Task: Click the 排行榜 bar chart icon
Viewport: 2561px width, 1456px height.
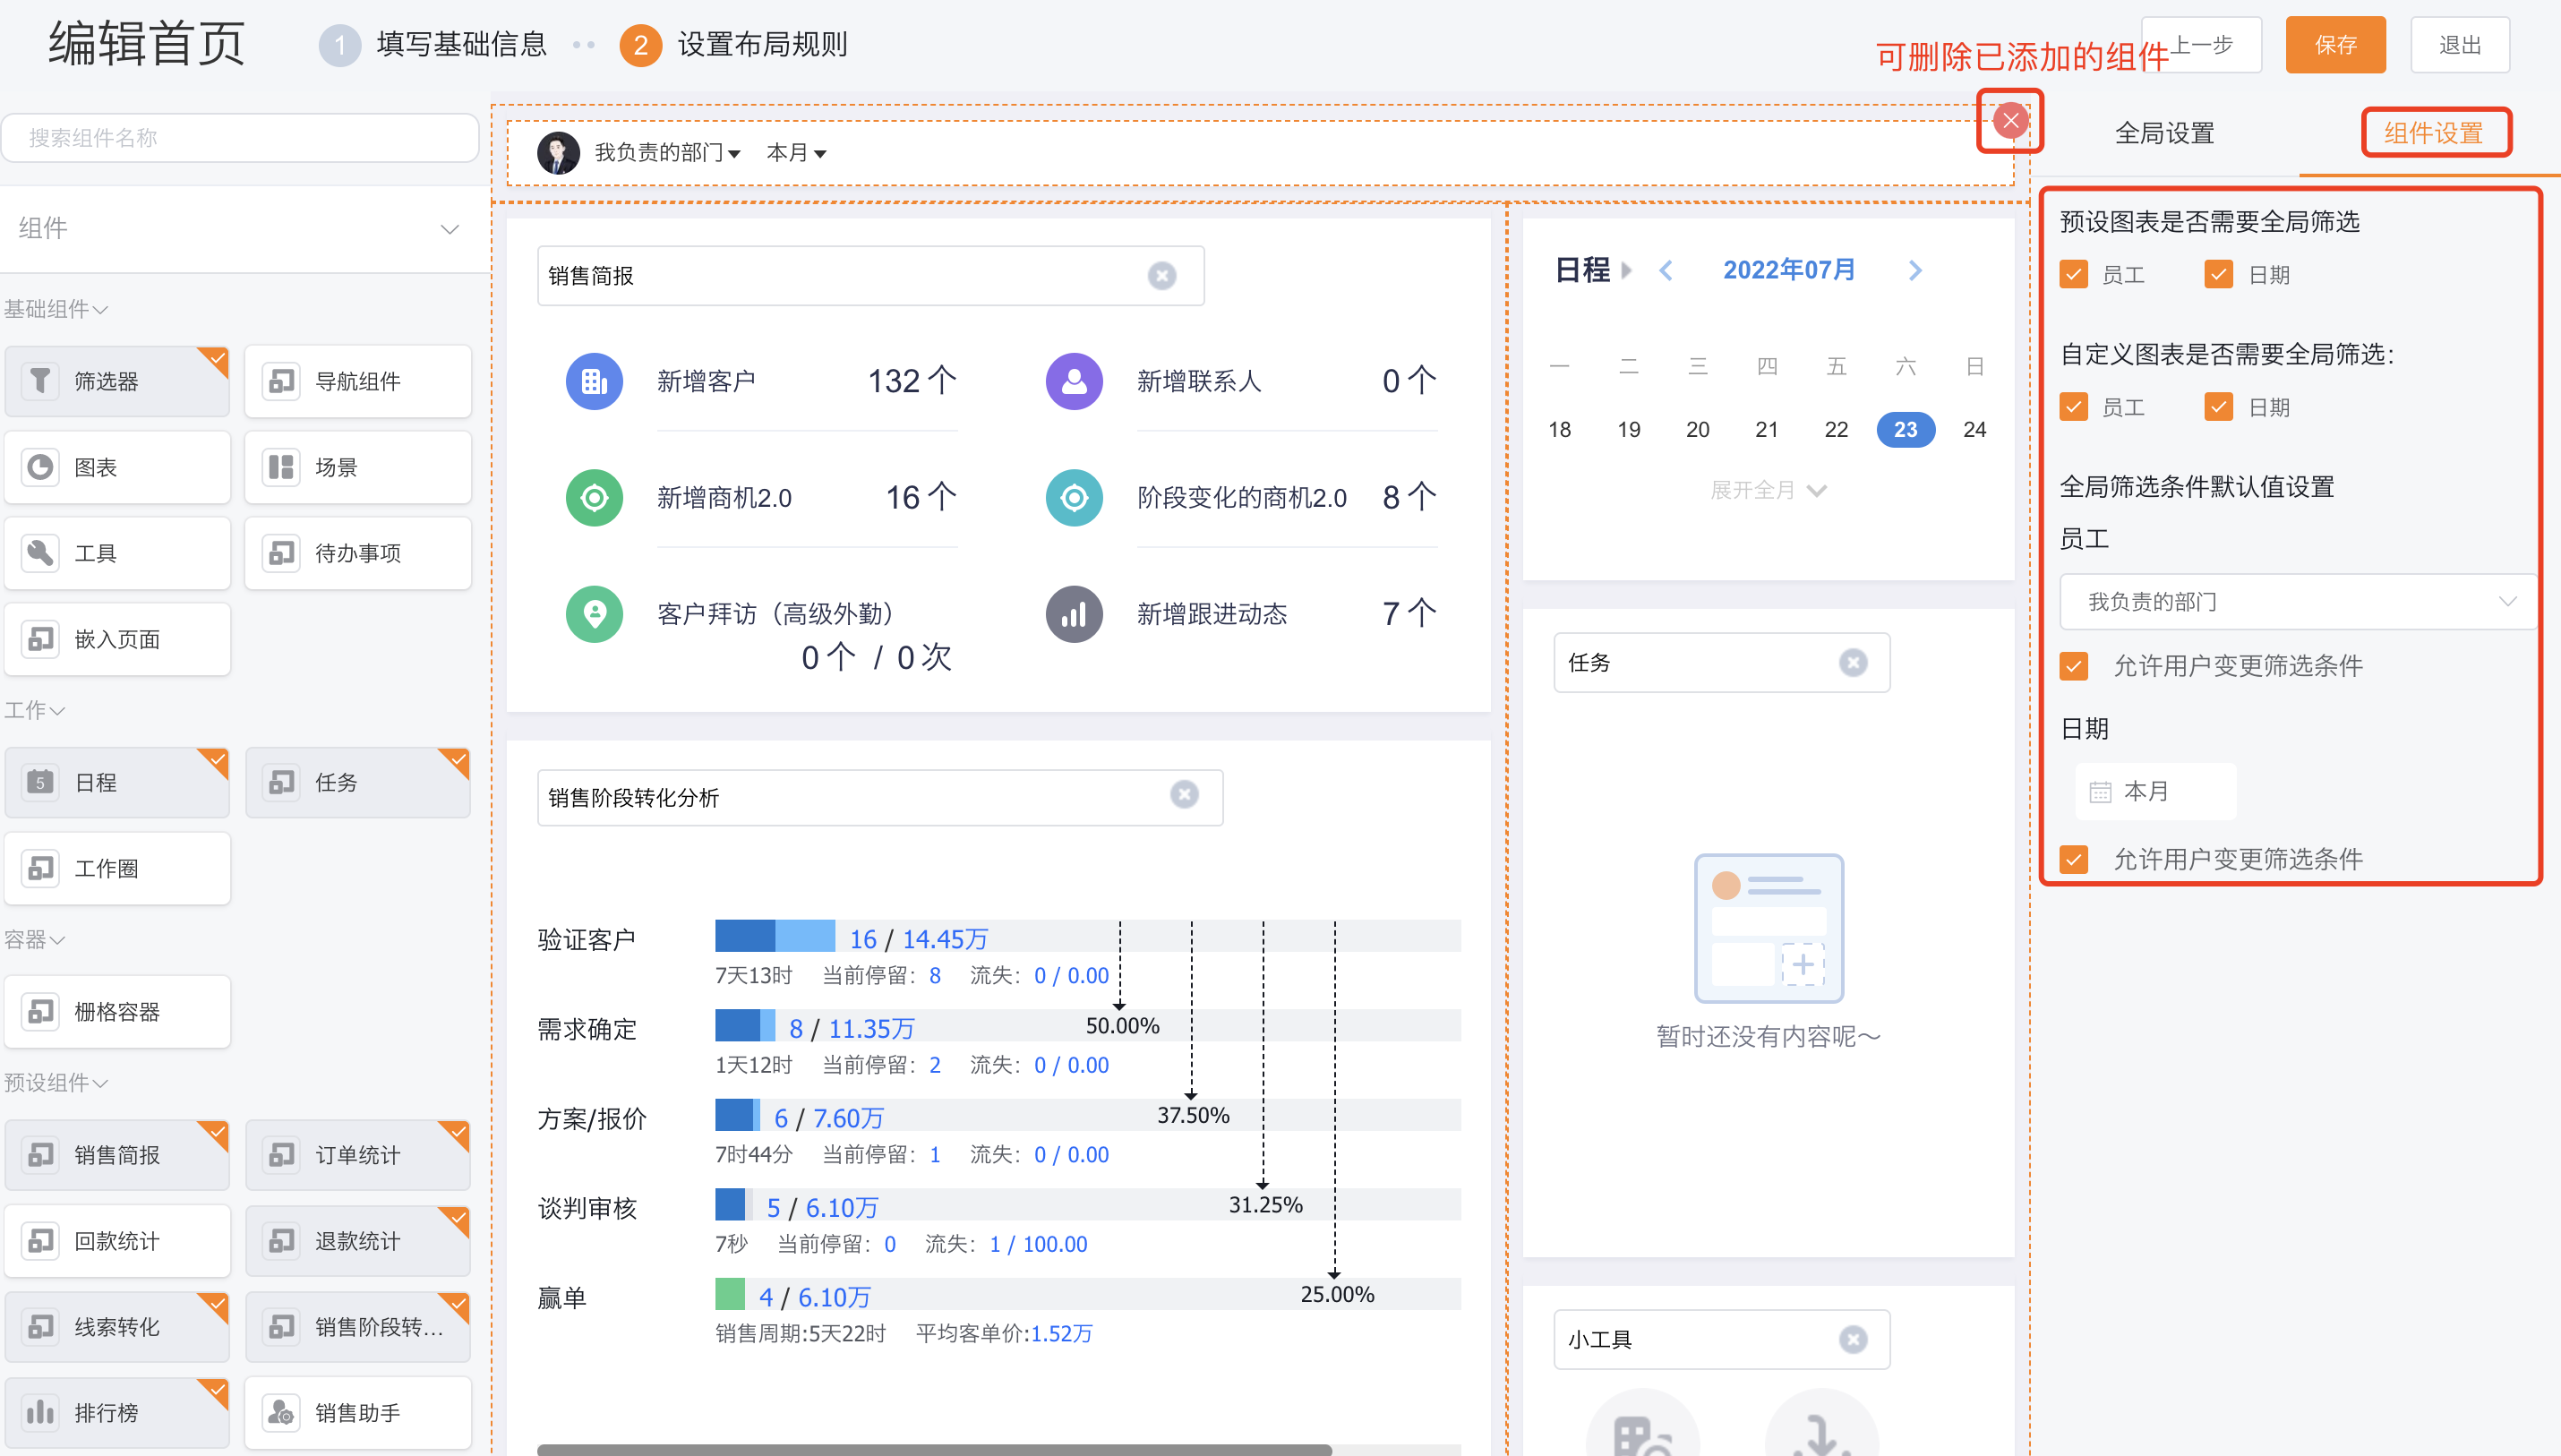Action: [x=40, y=1412]
